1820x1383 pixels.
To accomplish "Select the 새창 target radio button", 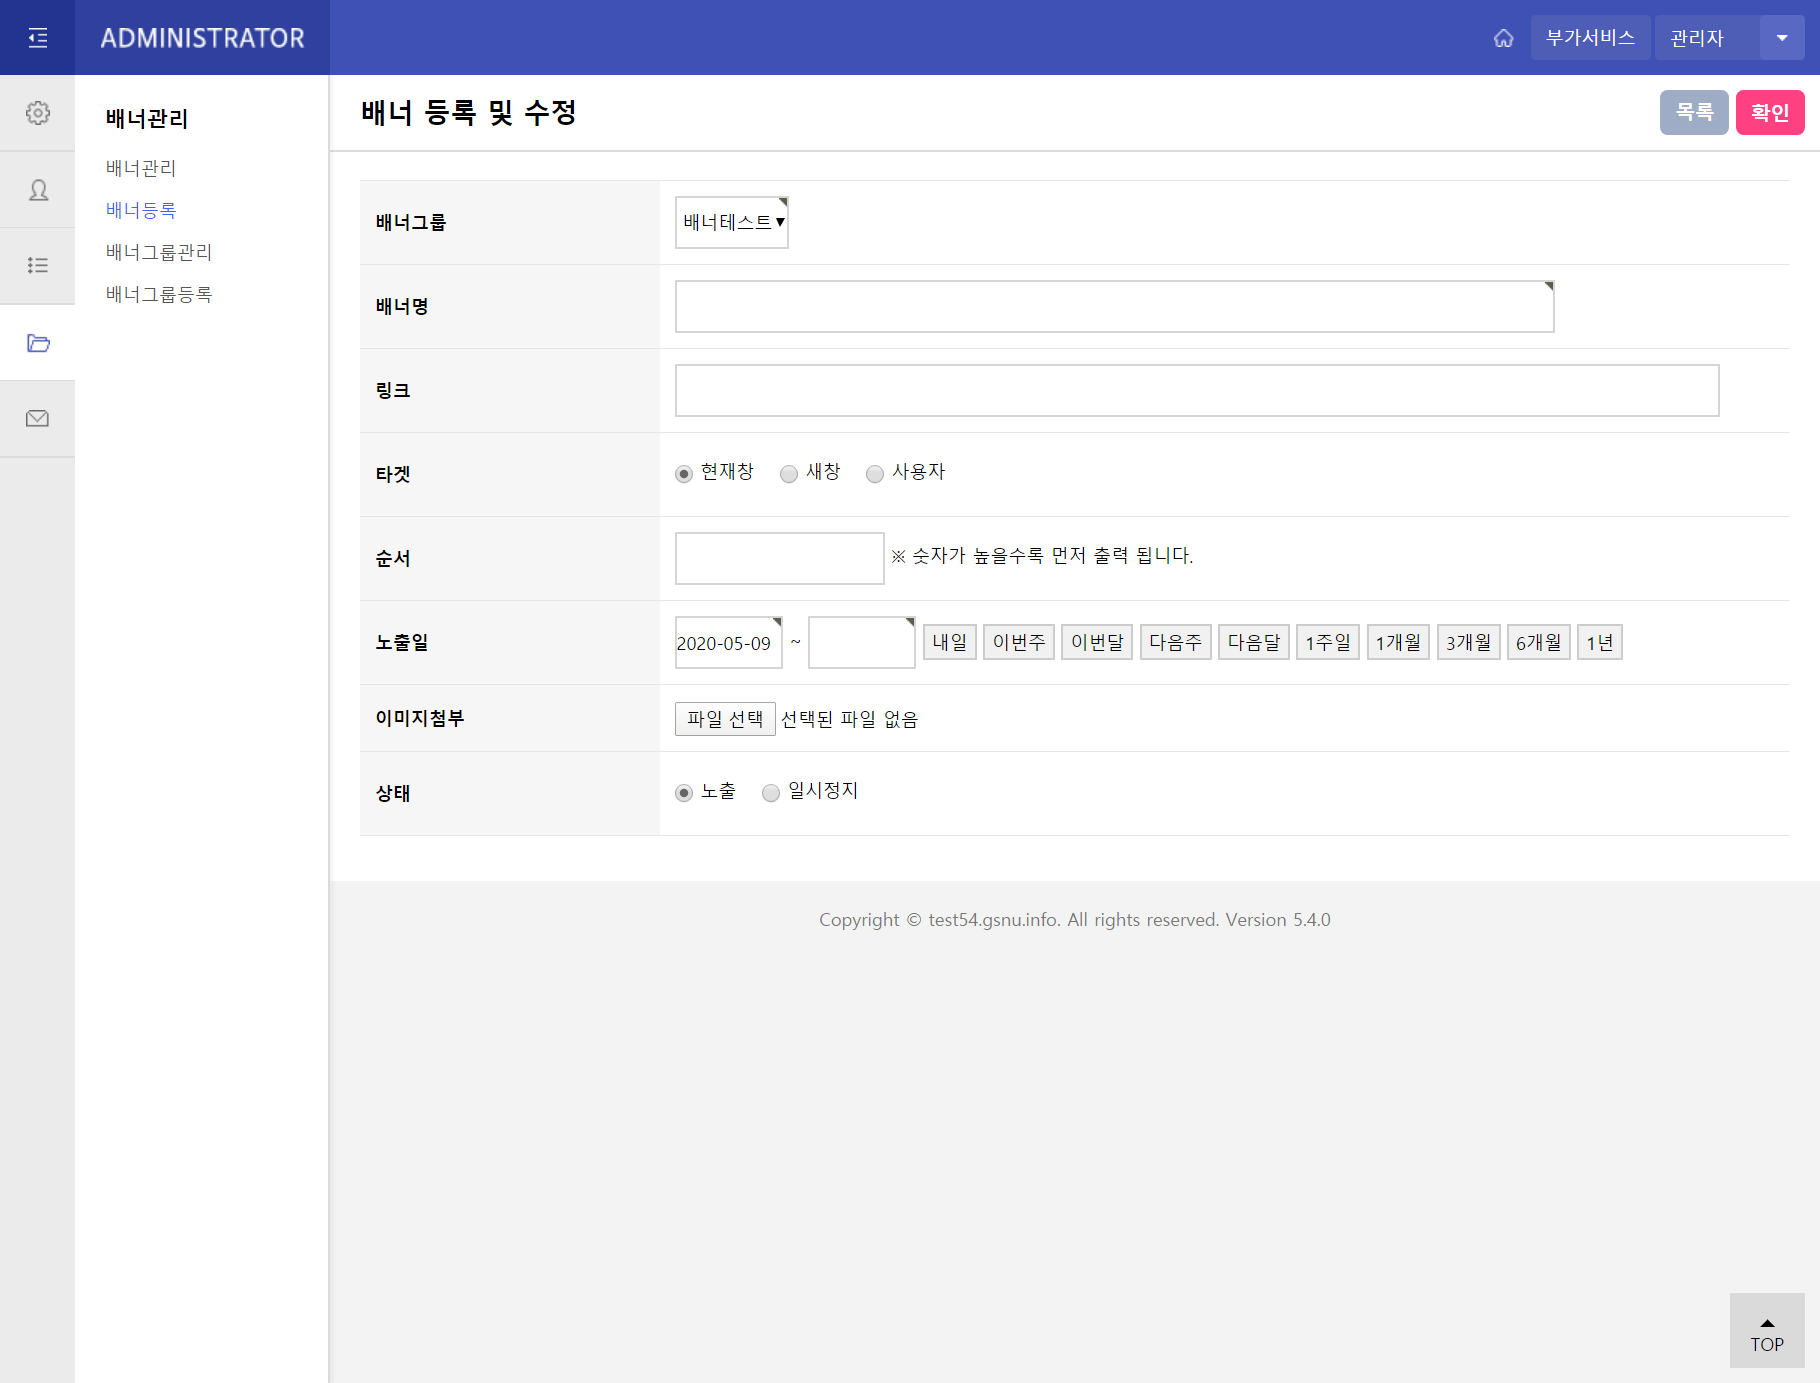I will [789, 474].
